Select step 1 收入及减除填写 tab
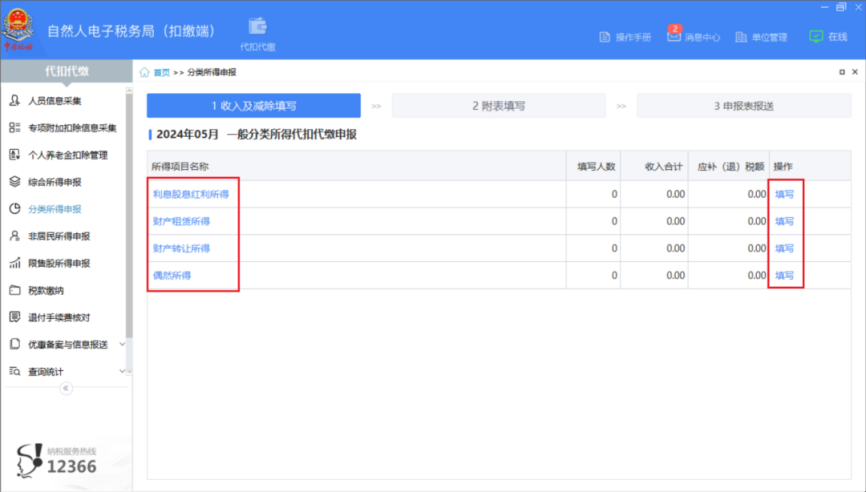The height and width of the screenshot is (492, 866). (253, 106)
